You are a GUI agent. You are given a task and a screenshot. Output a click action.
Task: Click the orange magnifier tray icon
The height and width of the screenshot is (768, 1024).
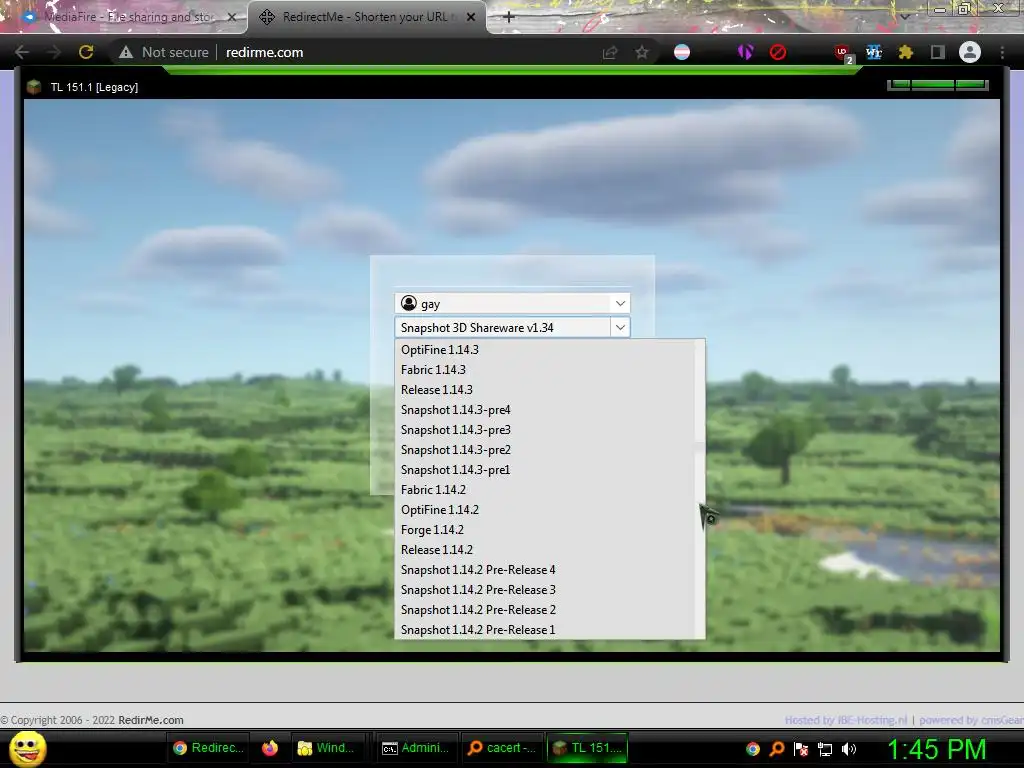click(777, 749)
